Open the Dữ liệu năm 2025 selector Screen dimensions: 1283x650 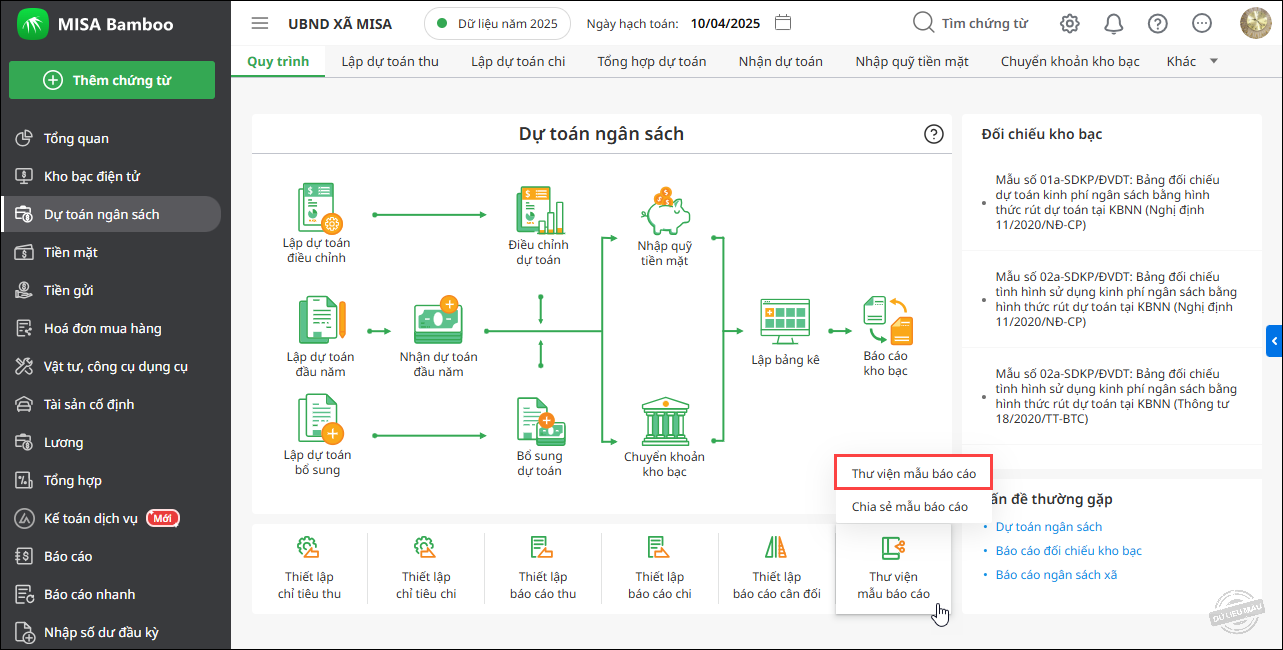pyautogui.click(x=498, y=23)
